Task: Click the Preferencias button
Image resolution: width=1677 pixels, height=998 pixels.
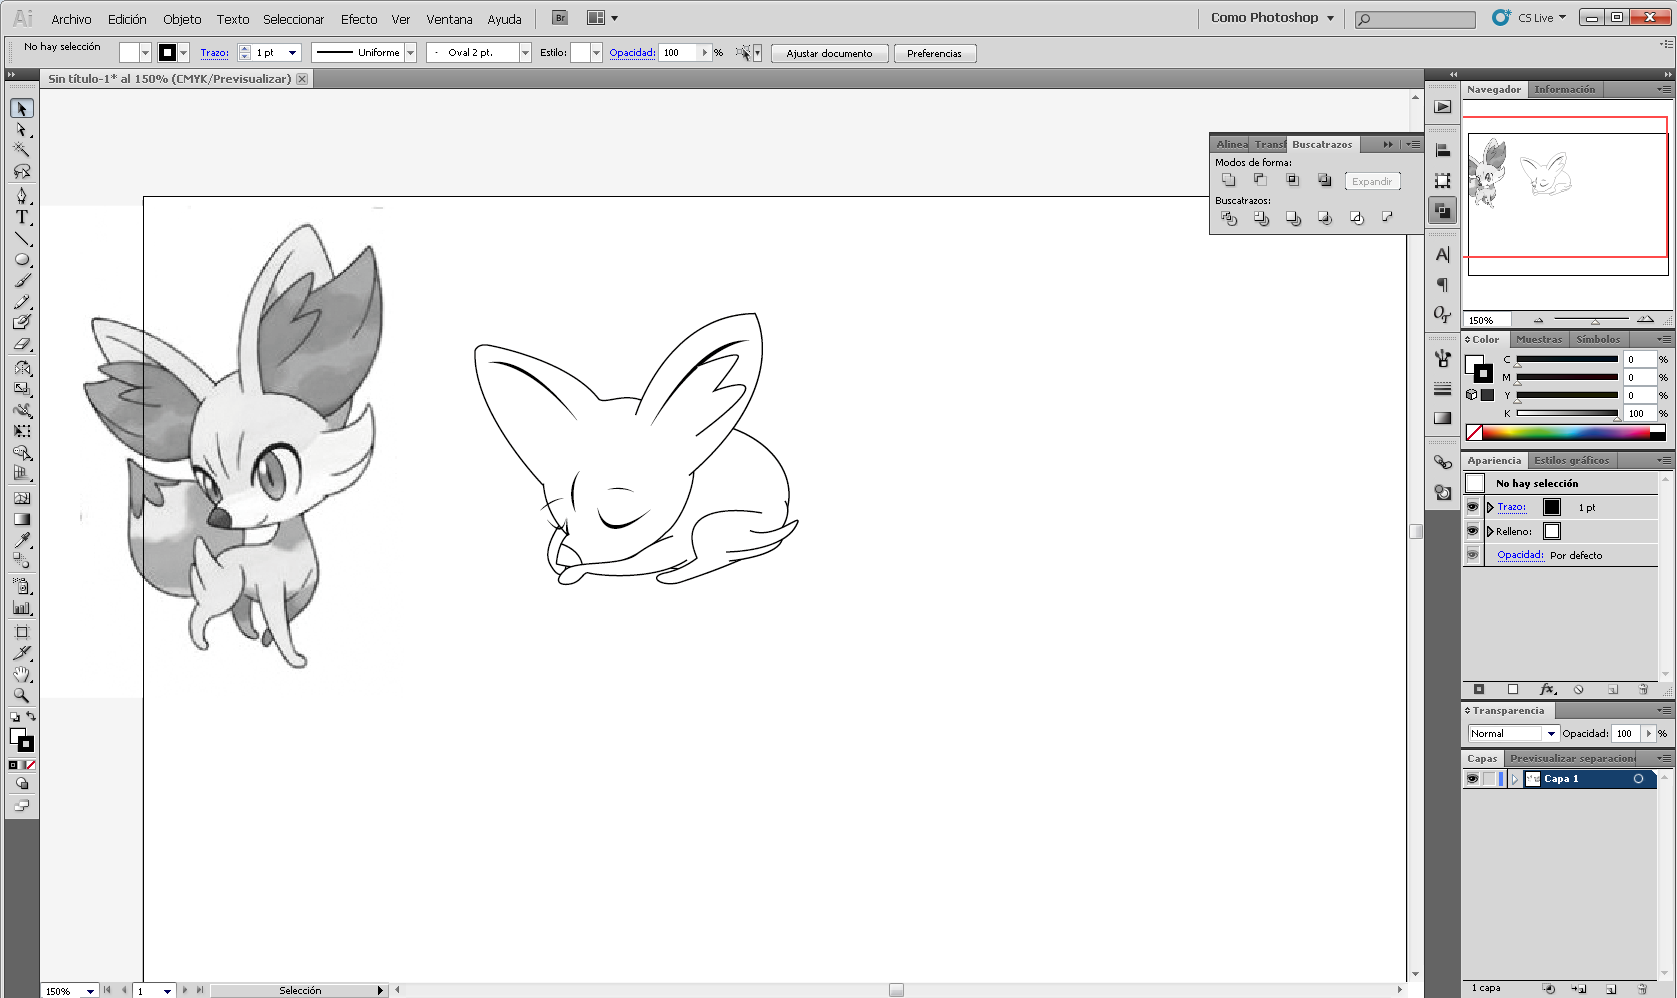Action: (934, 54)
